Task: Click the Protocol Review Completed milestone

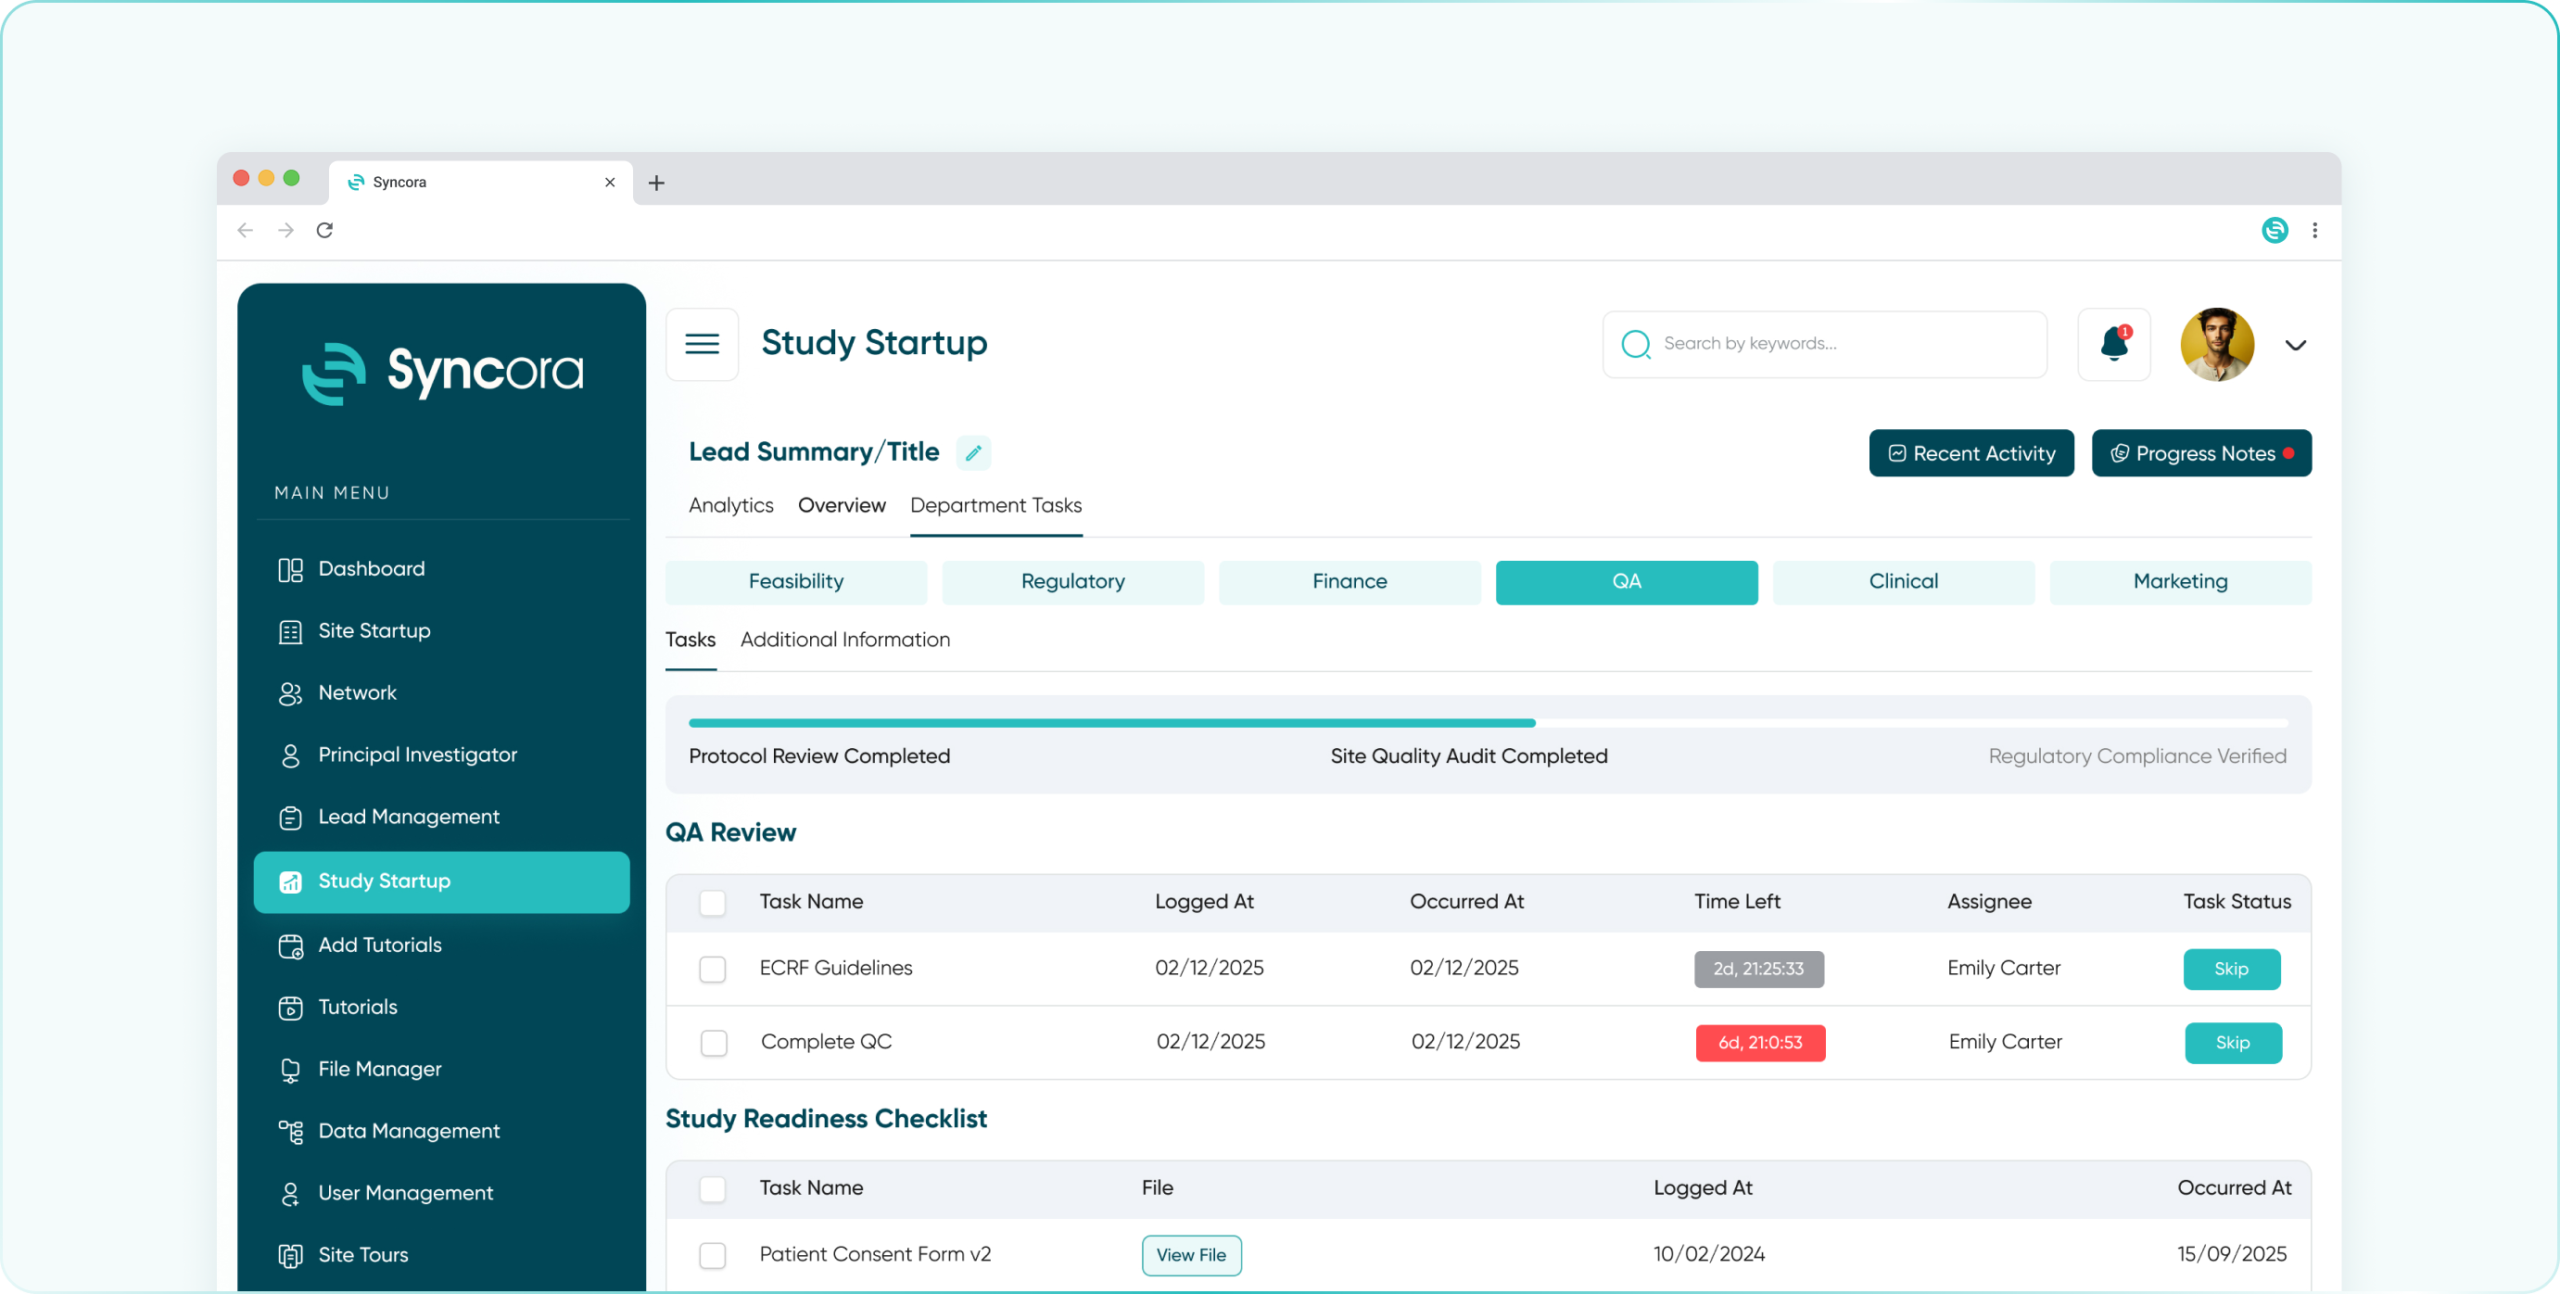Action: 819,756
